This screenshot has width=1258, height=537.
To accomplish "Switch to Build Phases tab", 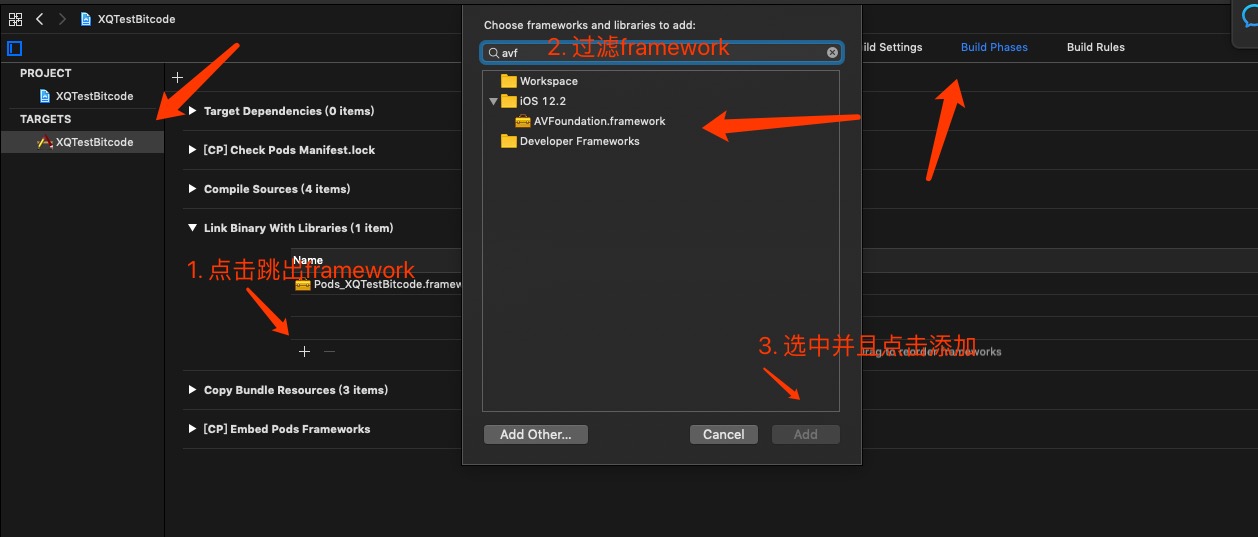I will click(x=994, y=47).
